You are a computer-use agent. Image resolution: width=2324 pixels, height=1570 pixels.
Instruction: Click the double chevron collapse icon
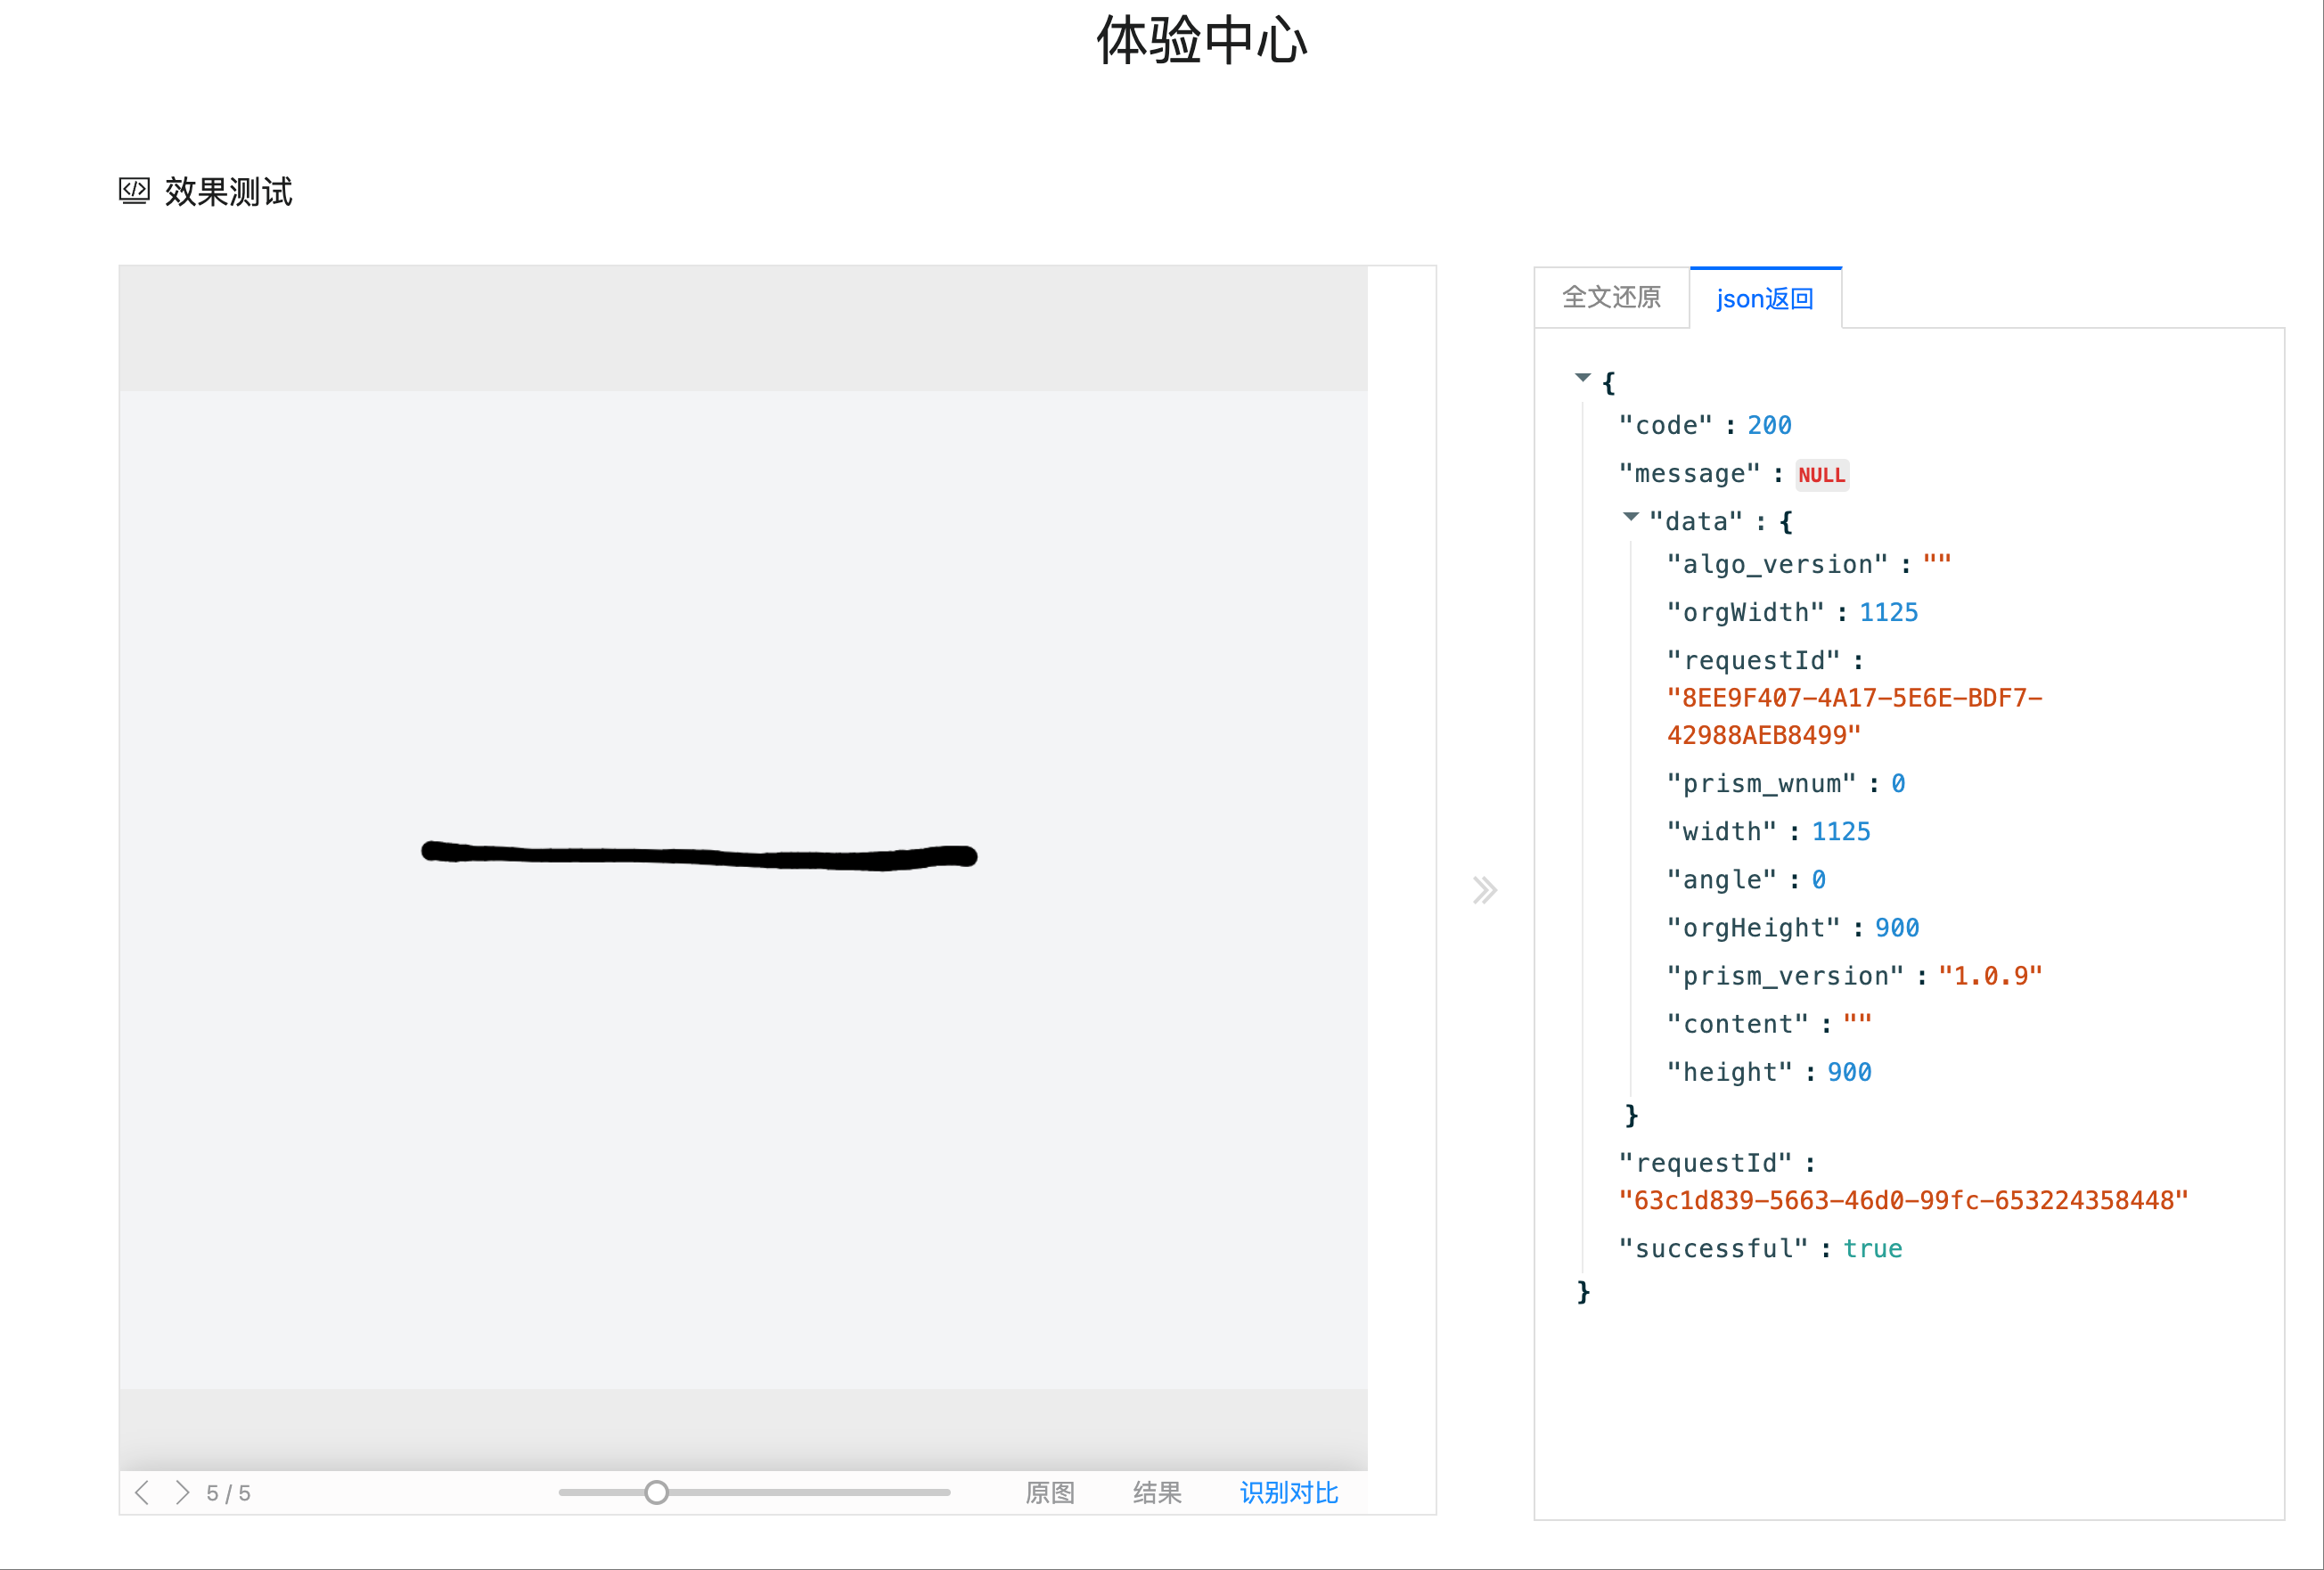pyautogui.click(x=1484, y=890)
